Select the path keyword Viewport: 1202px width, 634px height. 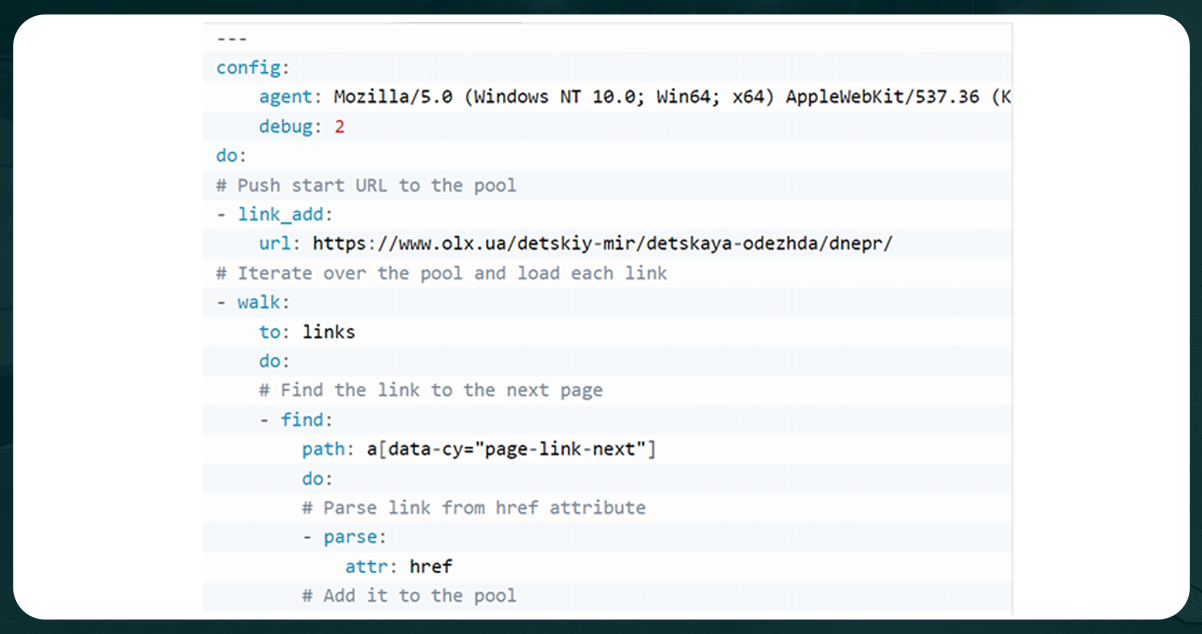pyautogui.click(x=323, y=448)
